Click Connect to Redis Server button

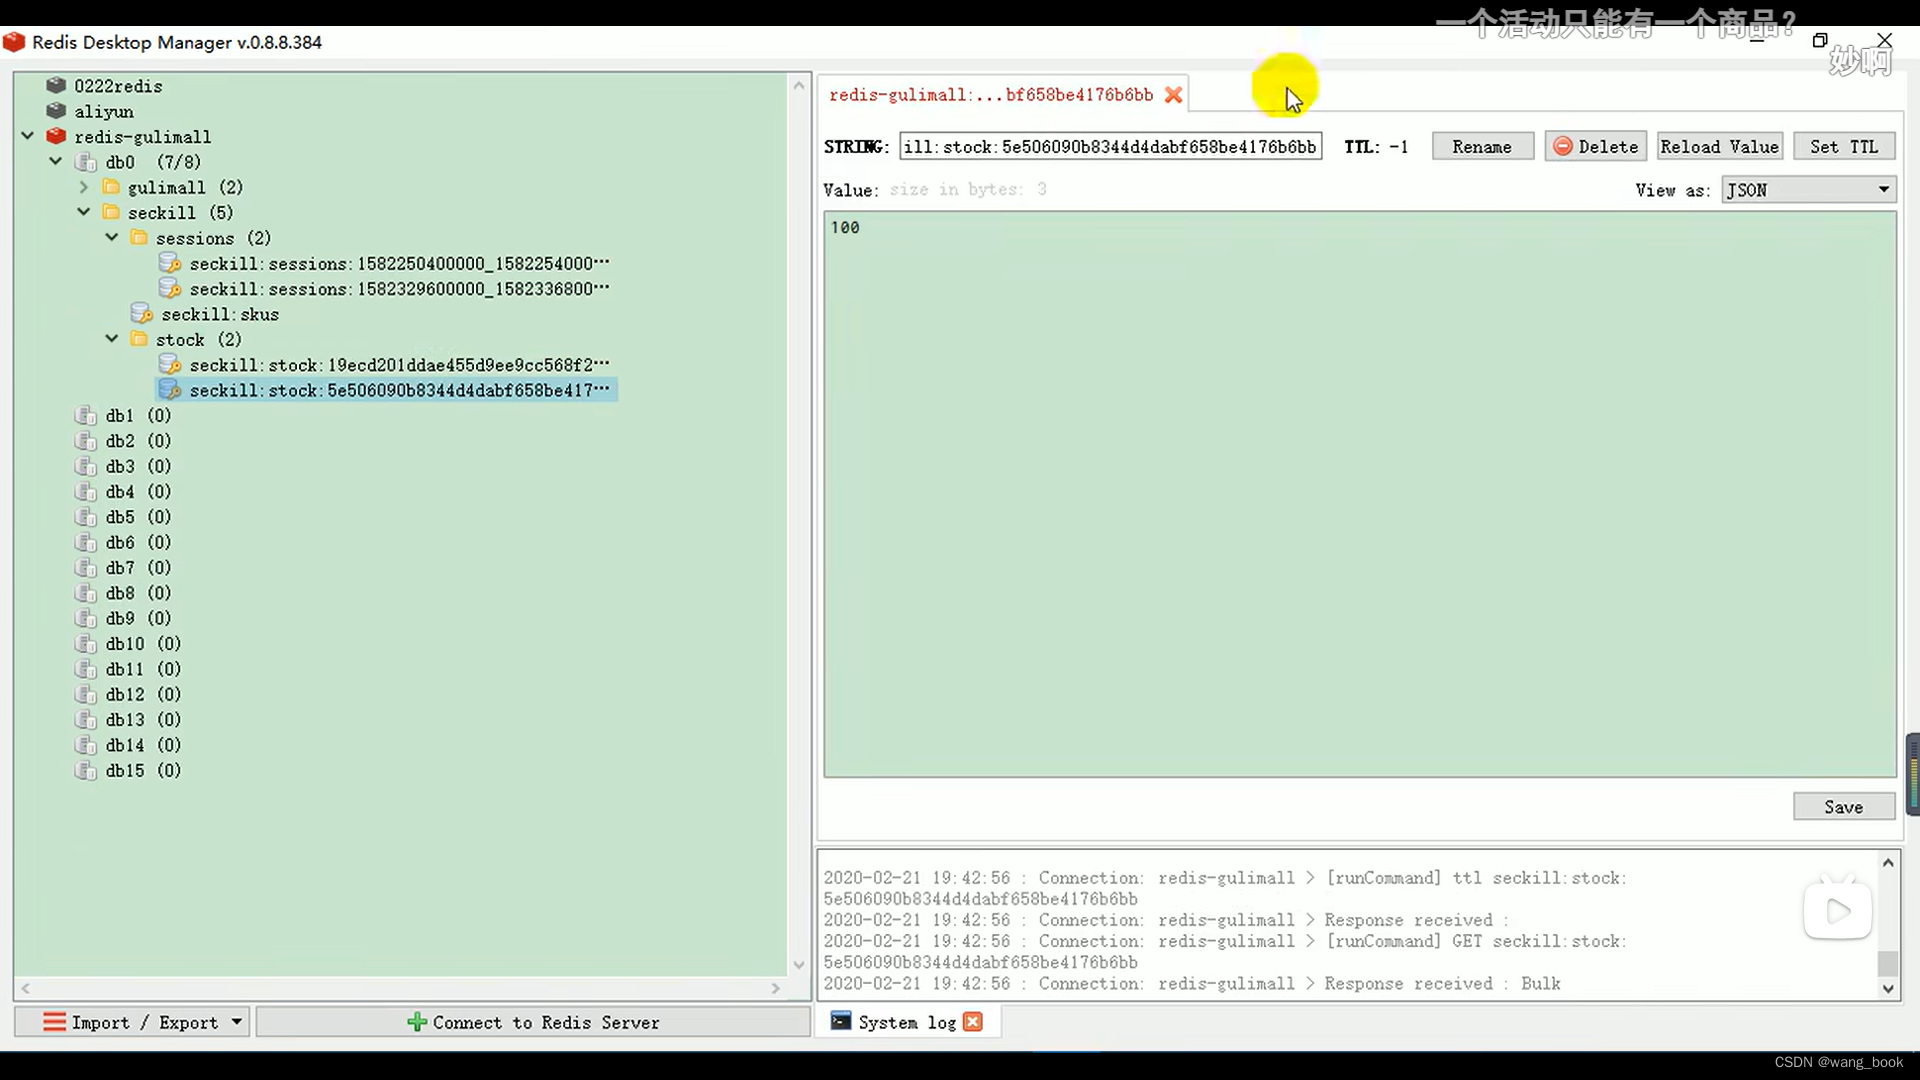(x=533, y=1022)
